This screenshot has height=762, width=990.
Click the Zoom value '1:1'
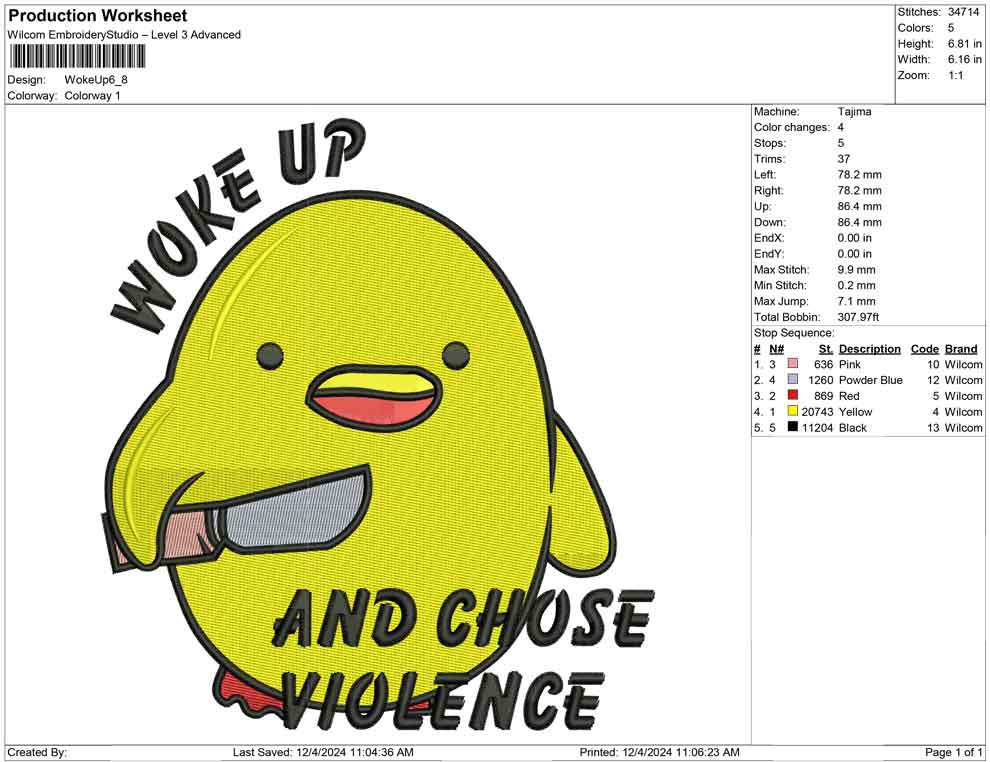pyautogui.click(x=955, y=75)
